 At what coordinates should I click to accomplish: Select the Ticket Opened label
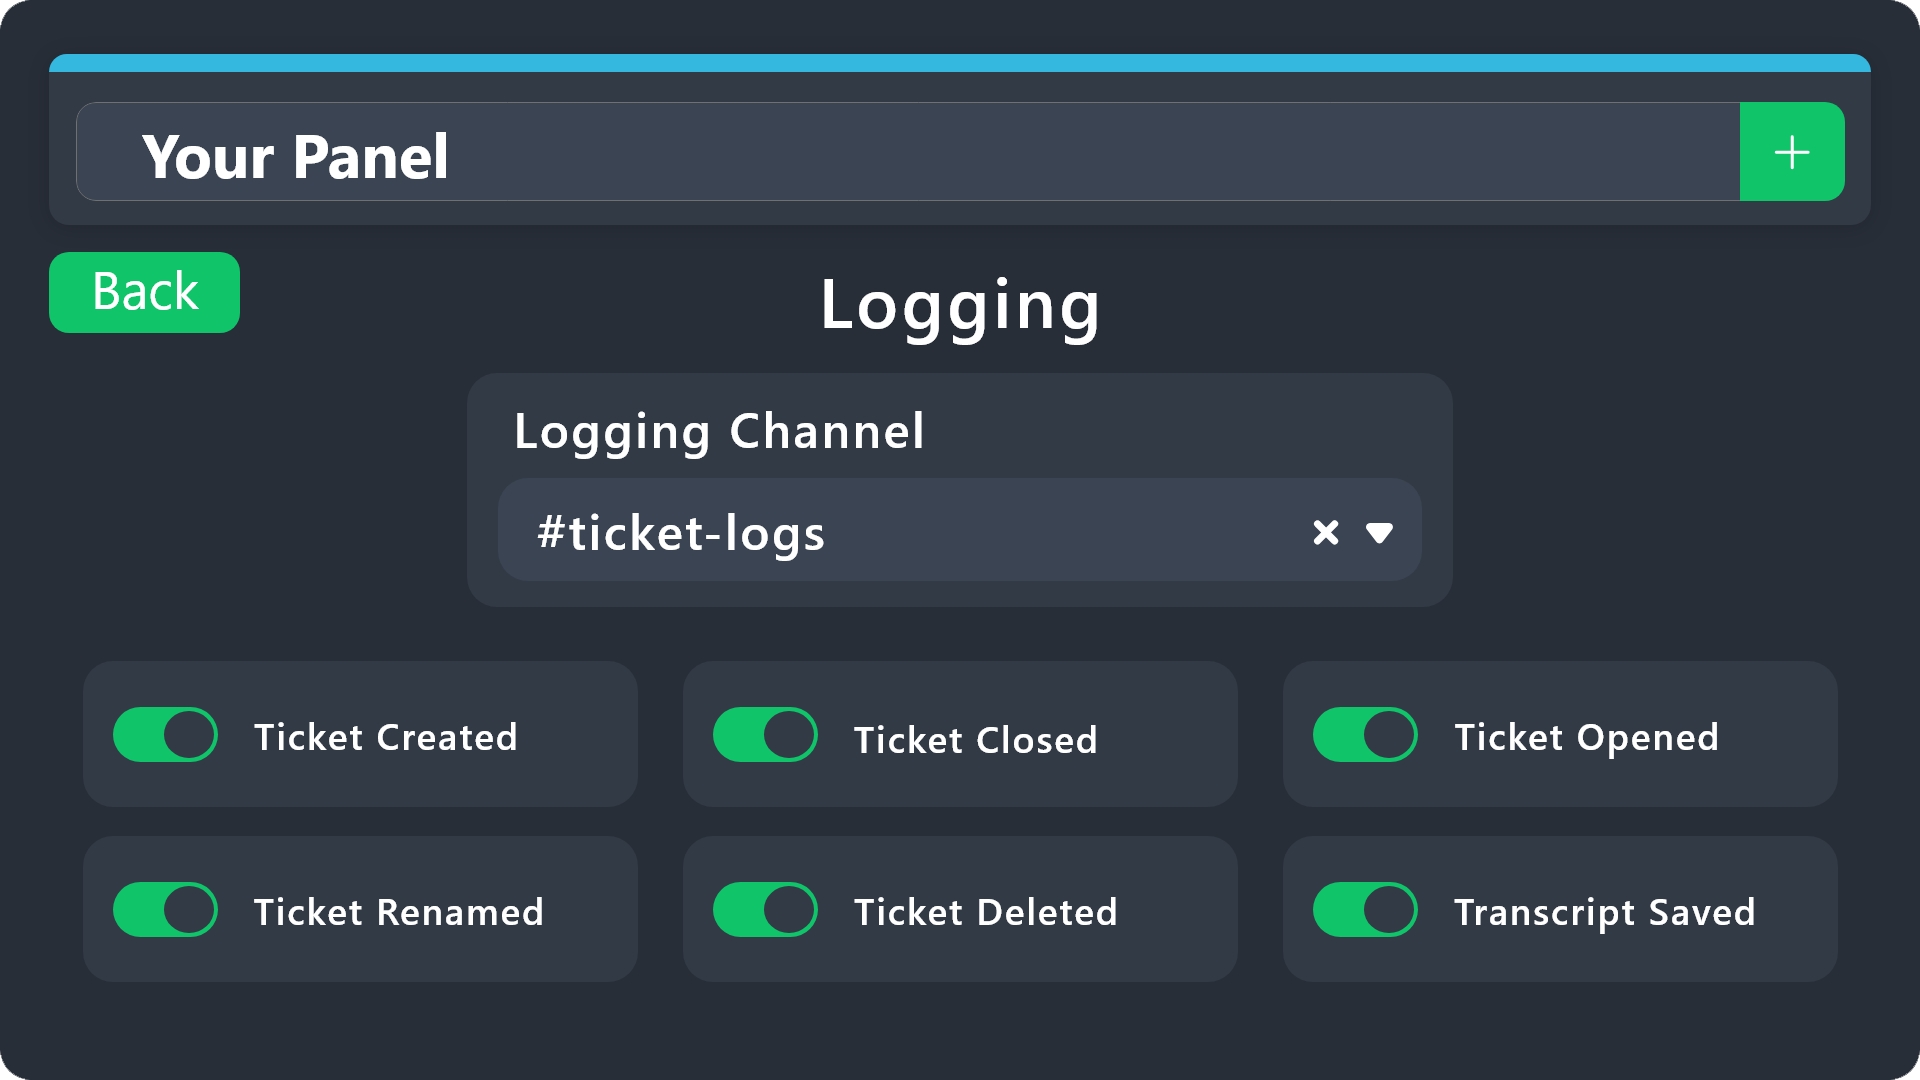(1586, 738)
